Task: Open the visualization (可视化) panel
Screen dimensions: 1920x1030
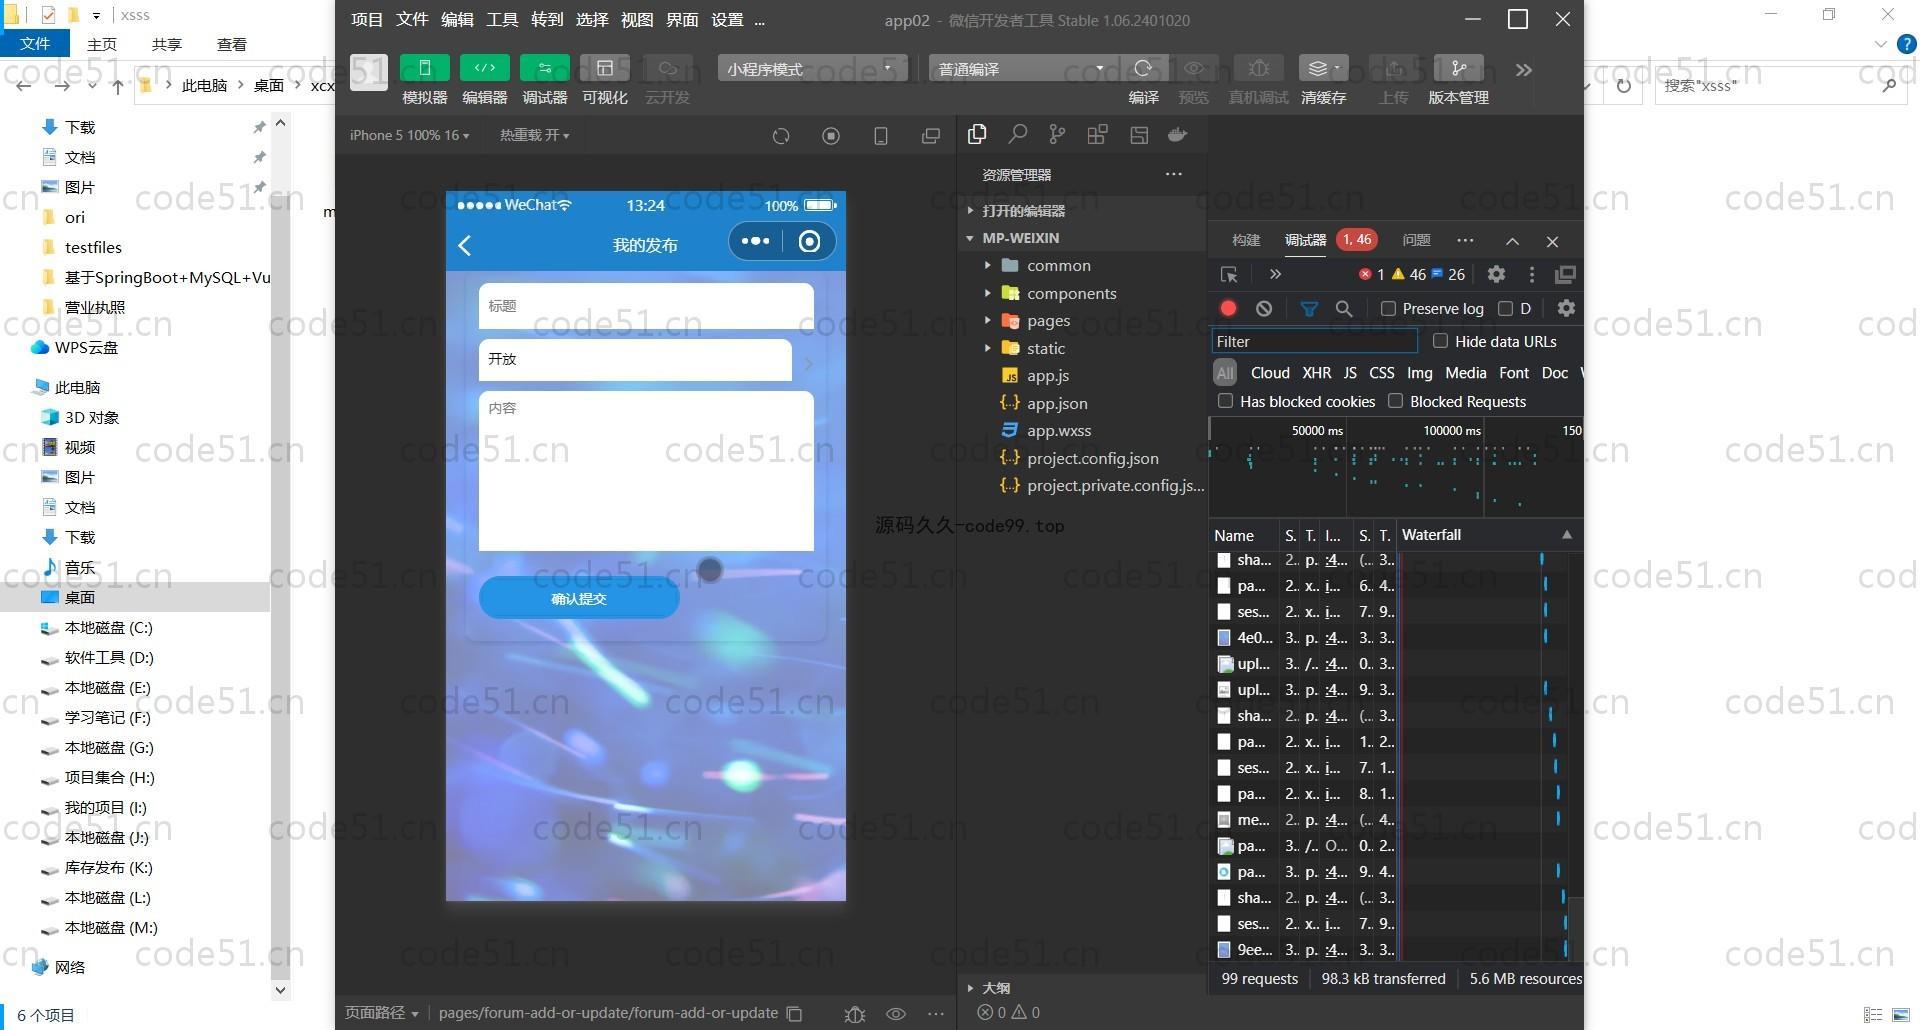Action: (605, 68)
